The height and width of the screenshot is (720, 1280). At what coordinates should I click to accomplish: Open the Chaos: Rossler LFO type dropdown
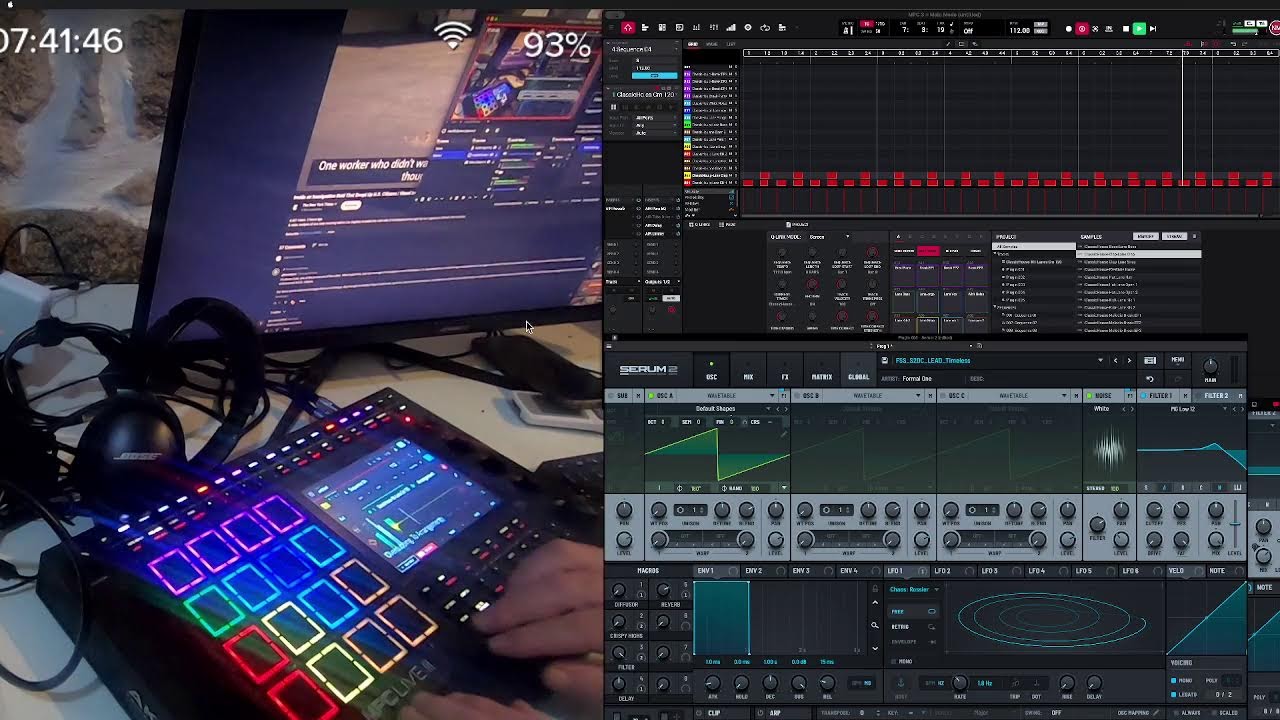(914, 589)
